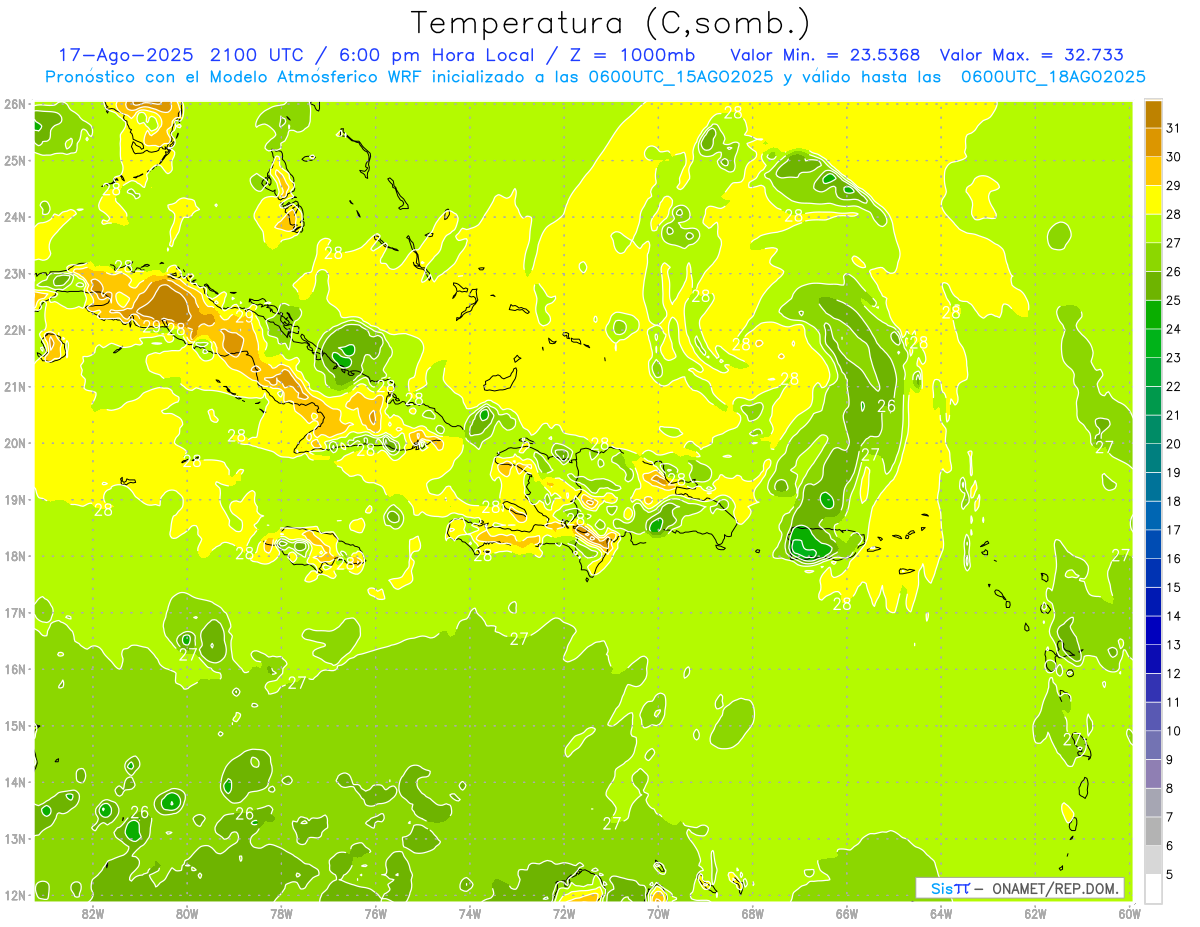Click 'Modelo Atmosferico WRF' in the subtitle
The image size is (1200, 927).
coord(294,77)
